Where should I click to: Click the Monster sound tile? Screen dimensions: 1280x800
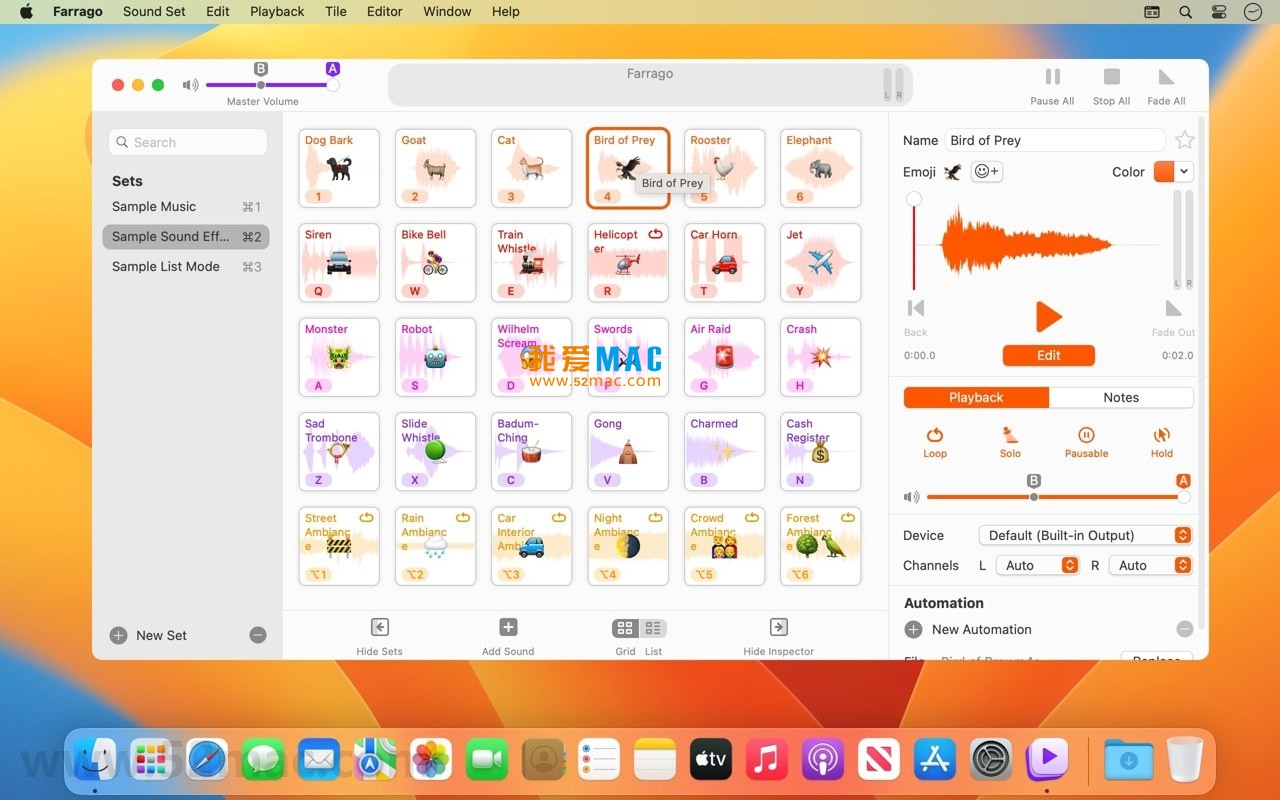pos(339,357)
